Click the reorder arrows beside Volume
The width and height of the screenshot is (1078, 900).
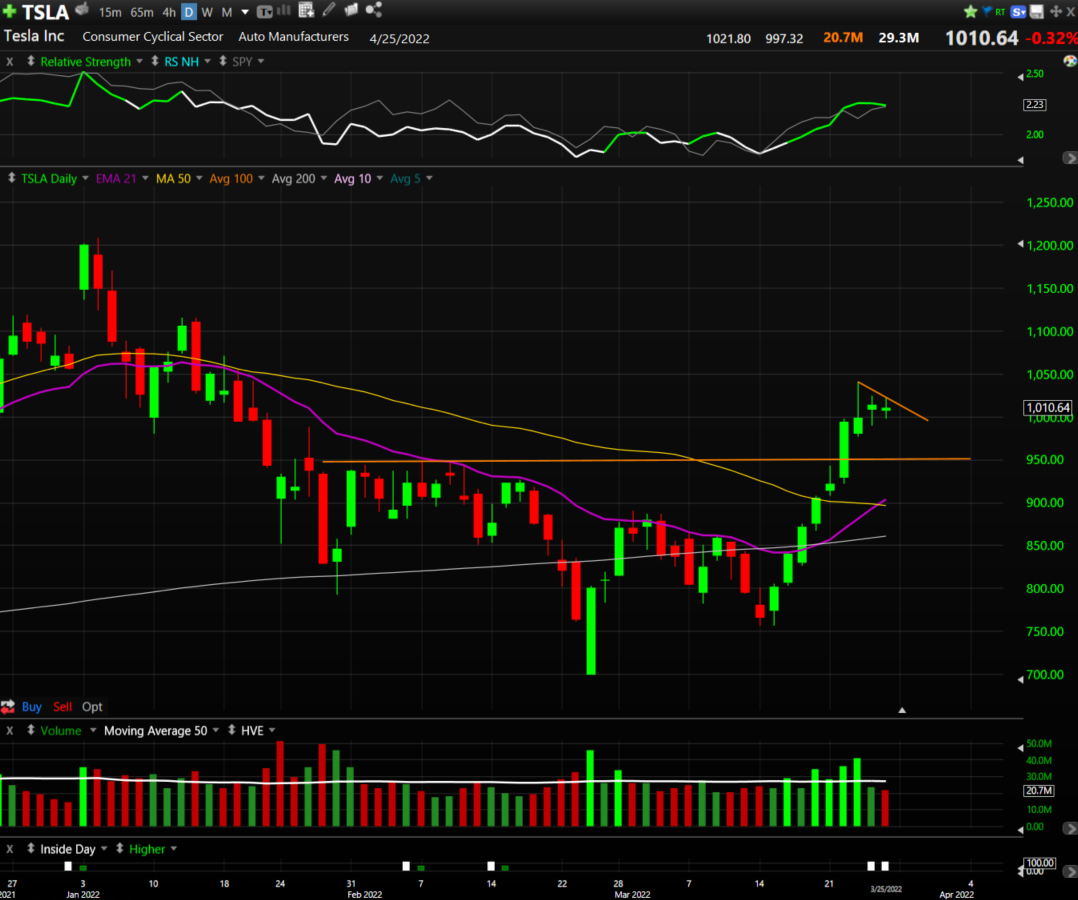(x=31, y=730)
